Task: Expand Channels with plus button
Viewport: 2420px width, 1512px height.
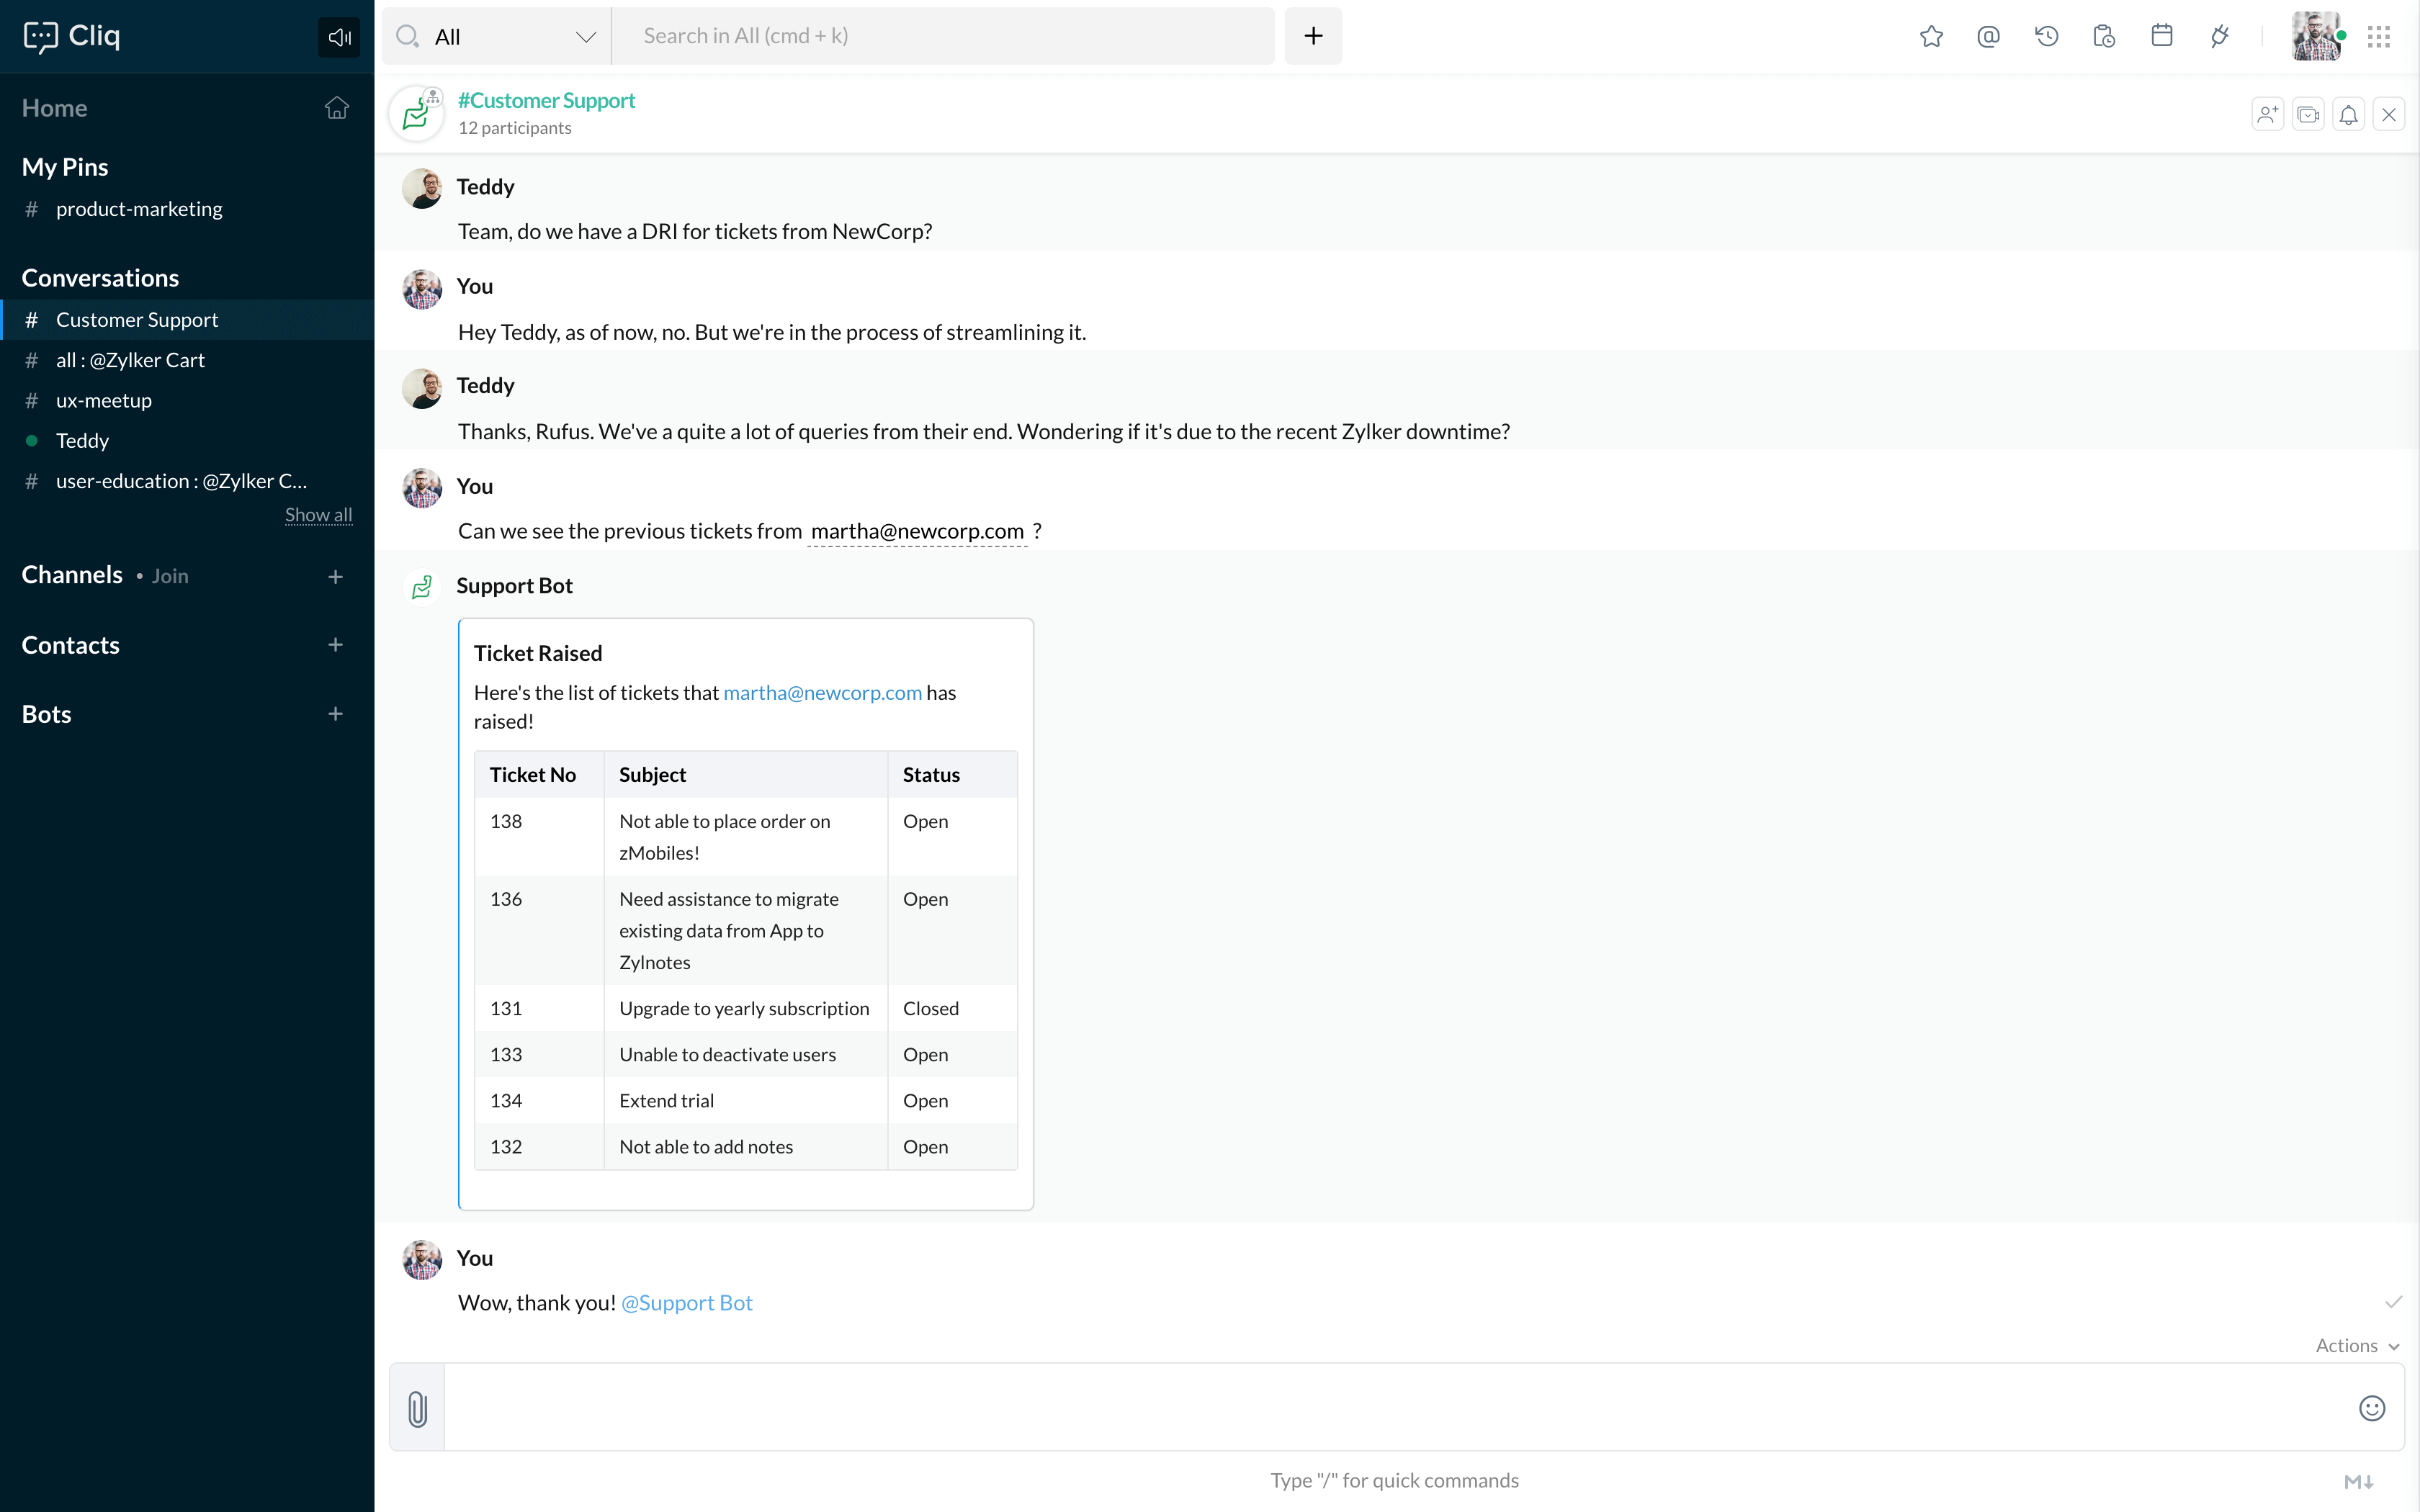Action: click(335, 576)
